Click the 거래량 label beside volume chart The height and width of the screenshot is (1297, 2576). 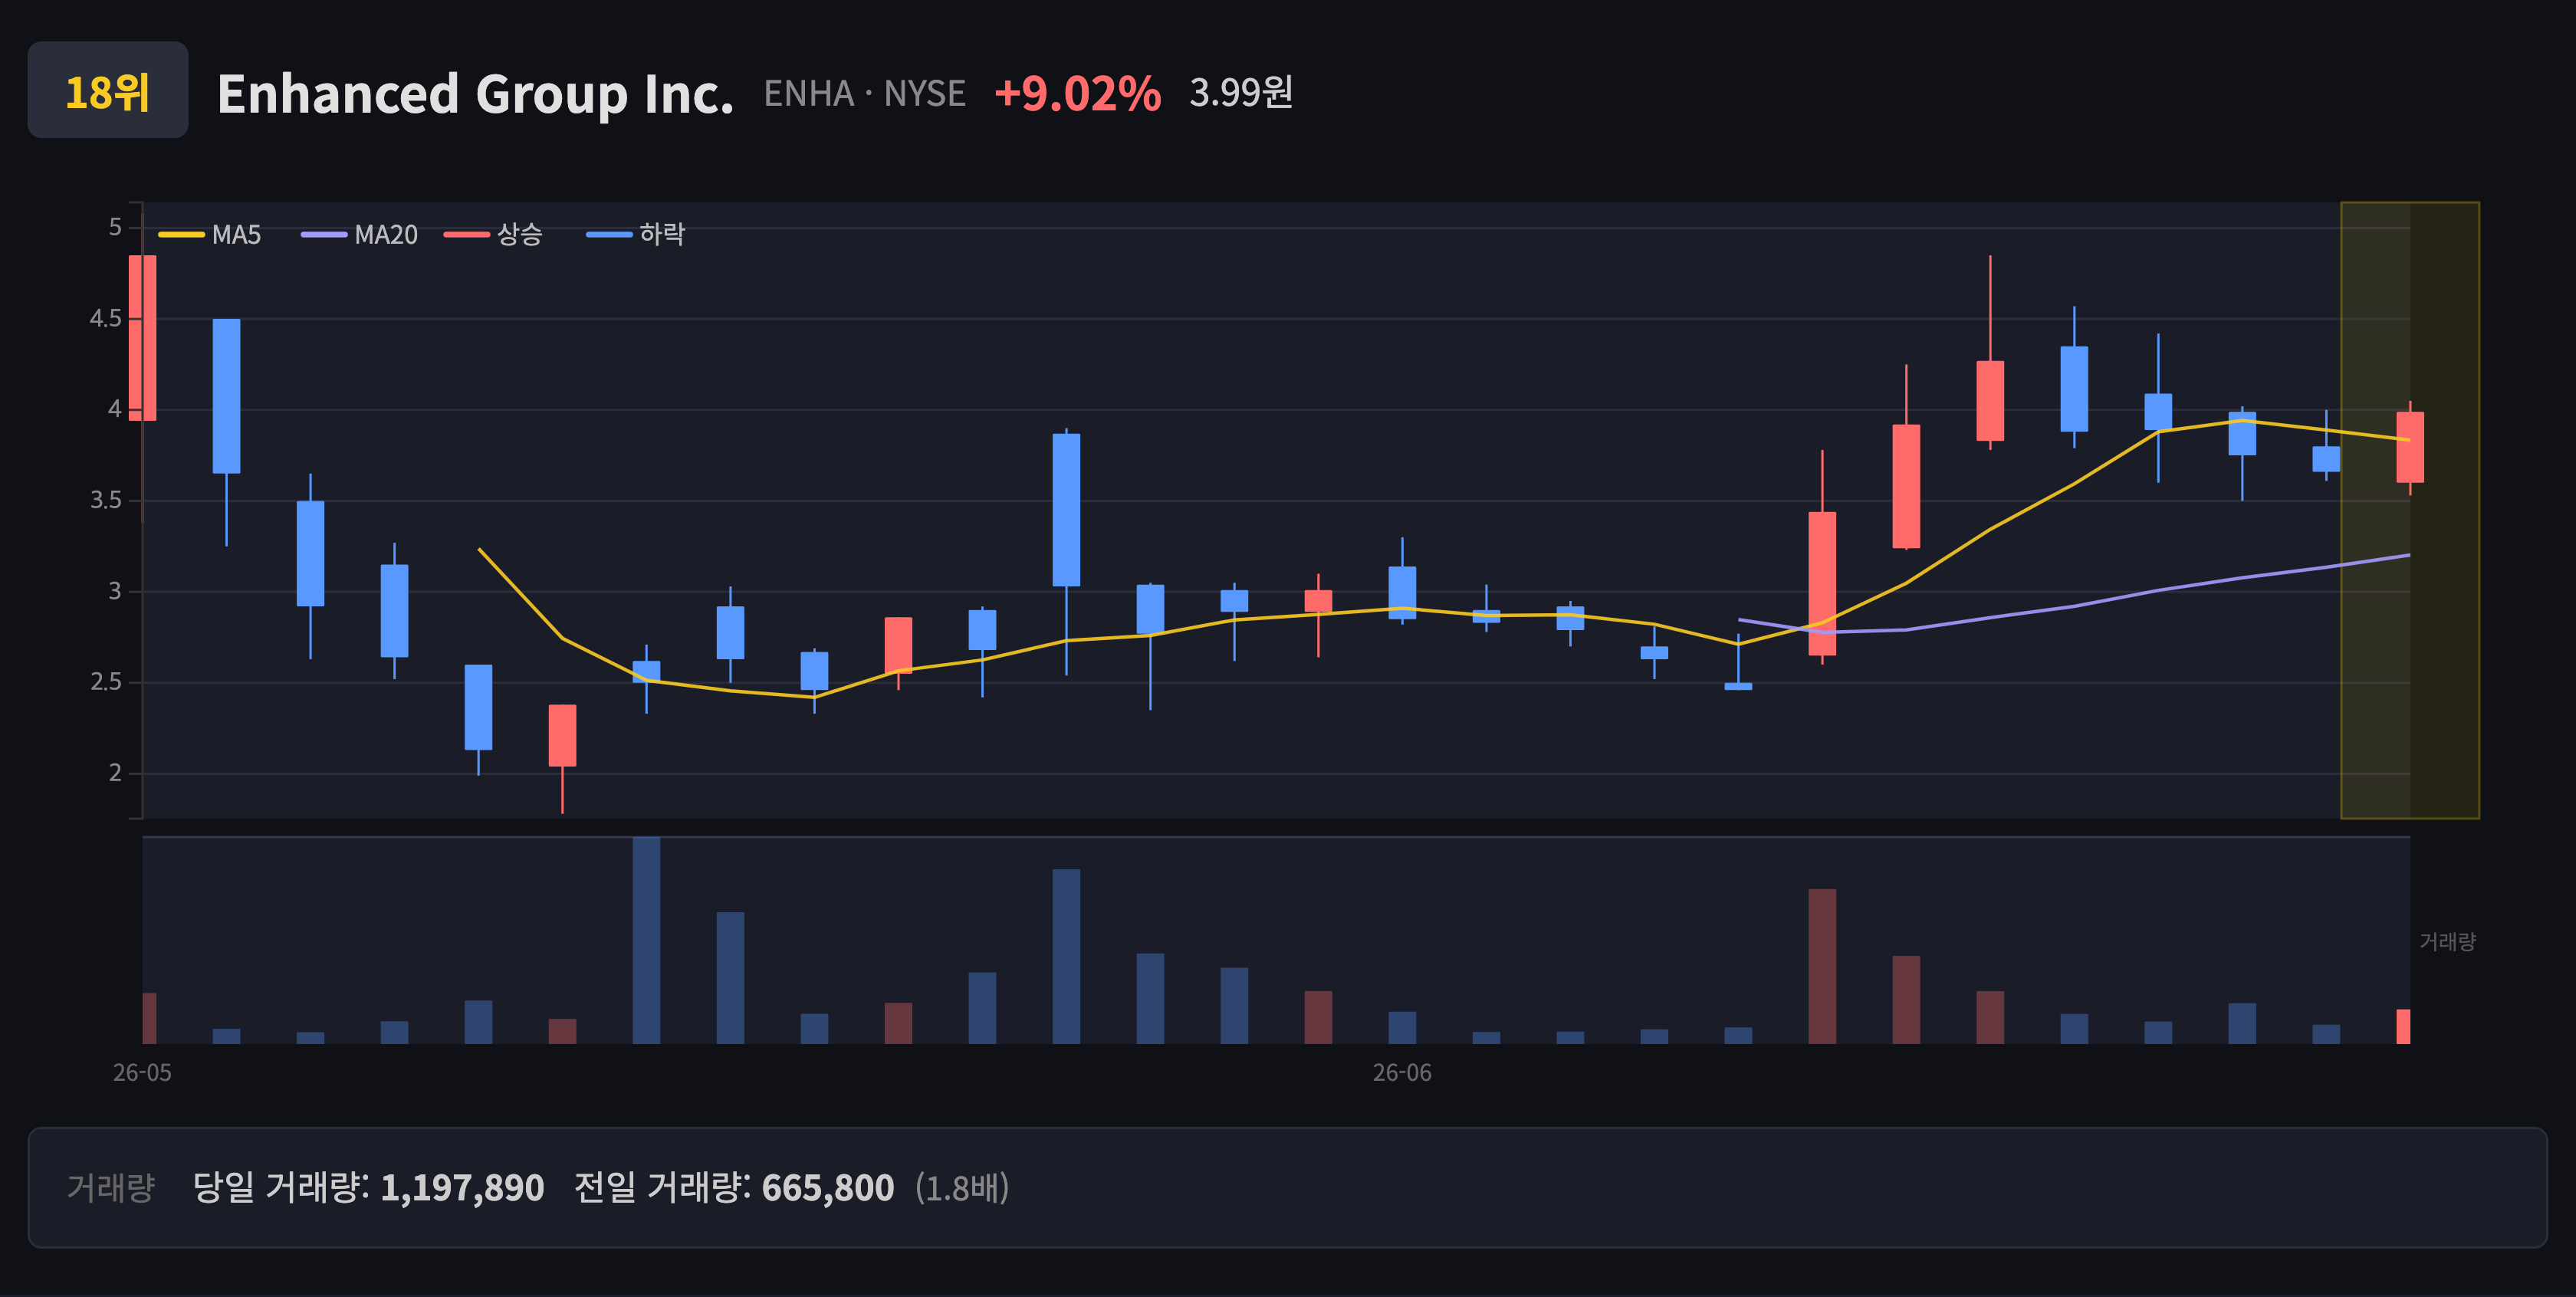[2447, 941]
